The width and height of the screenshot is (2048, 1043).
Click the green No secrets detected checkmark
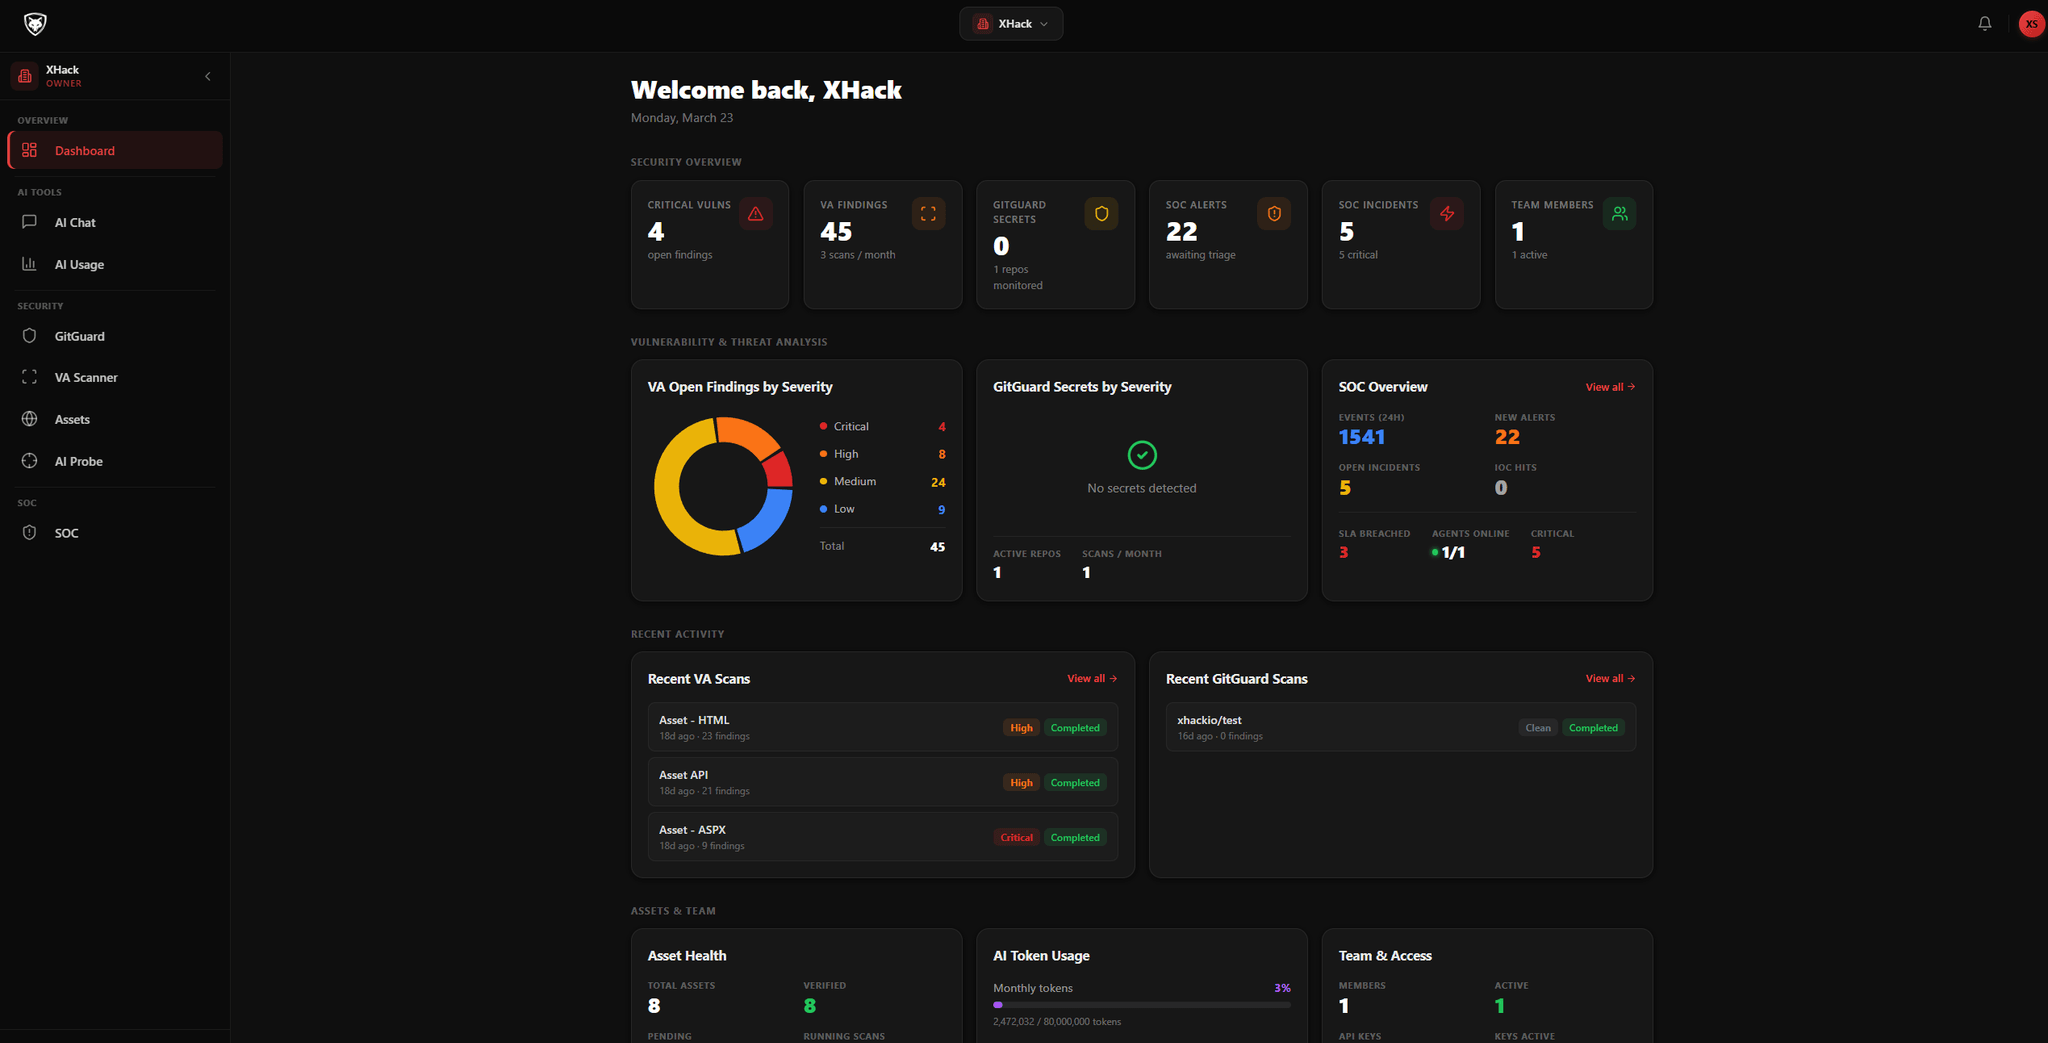pyautogui.click(x=1142, y=455)
